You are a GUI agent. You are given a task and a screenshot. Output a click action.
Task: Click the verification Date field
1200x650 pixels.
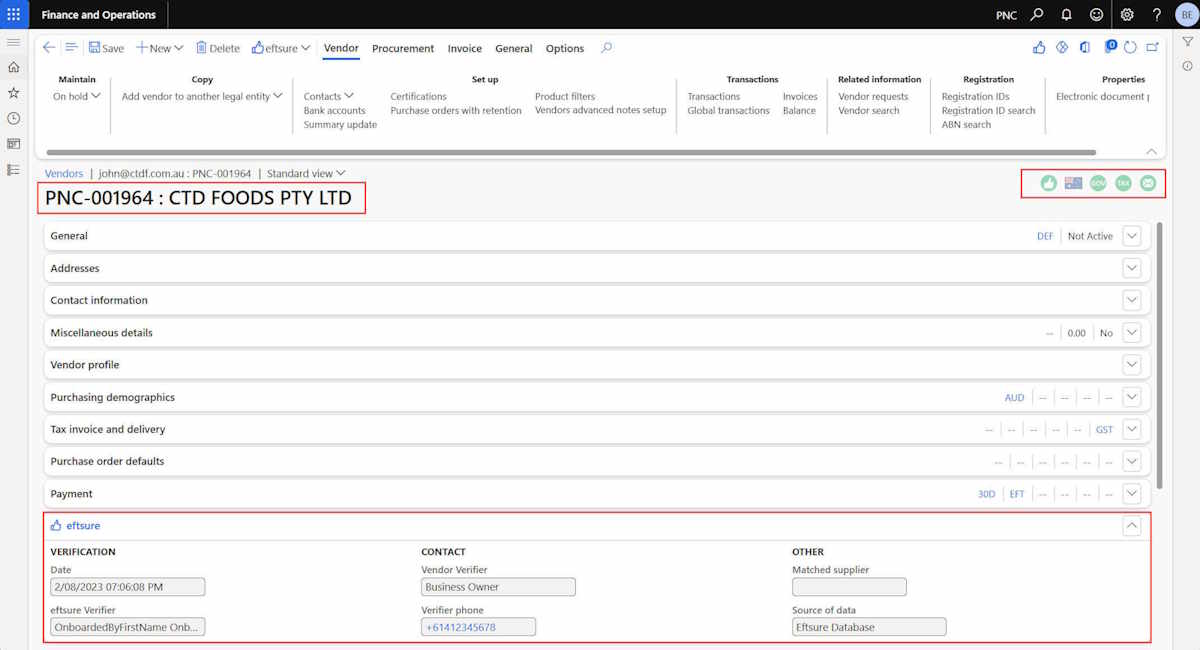(128, 587)
